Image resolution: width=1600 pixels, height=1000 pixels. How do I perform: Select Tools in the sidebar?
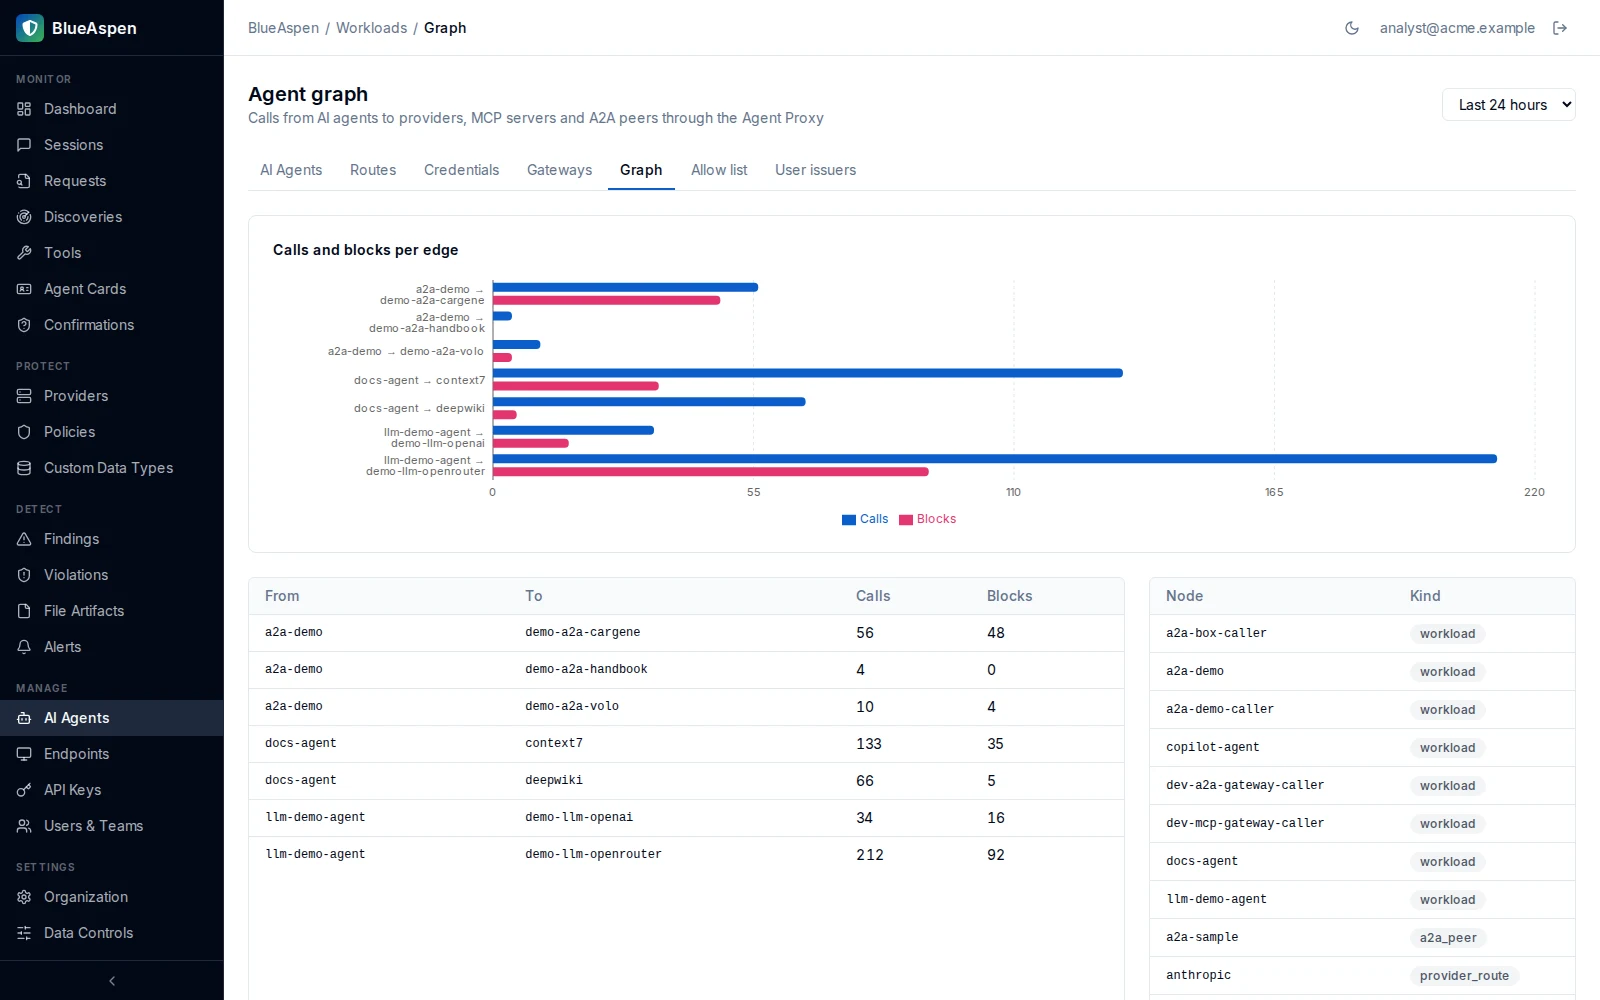click(112, 253)
